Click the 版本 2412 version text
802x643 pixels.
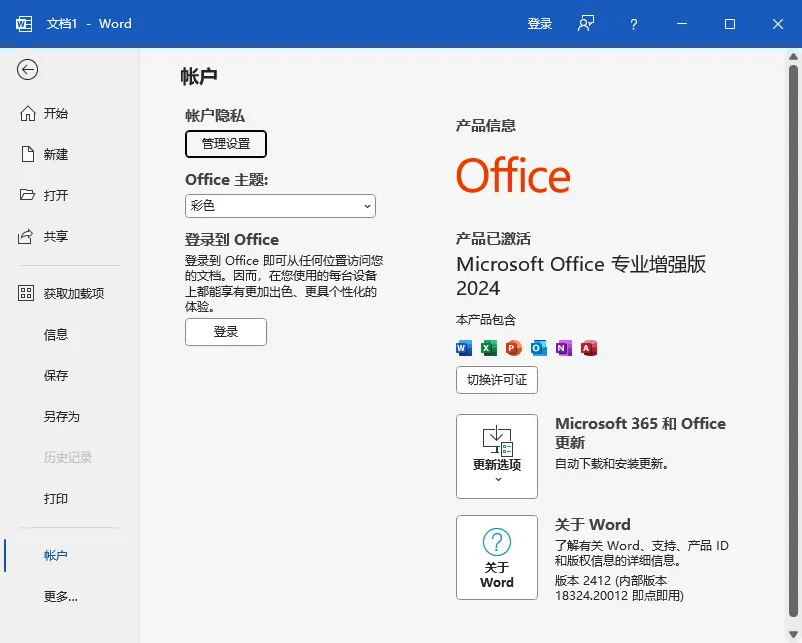[x=619, y=588]
